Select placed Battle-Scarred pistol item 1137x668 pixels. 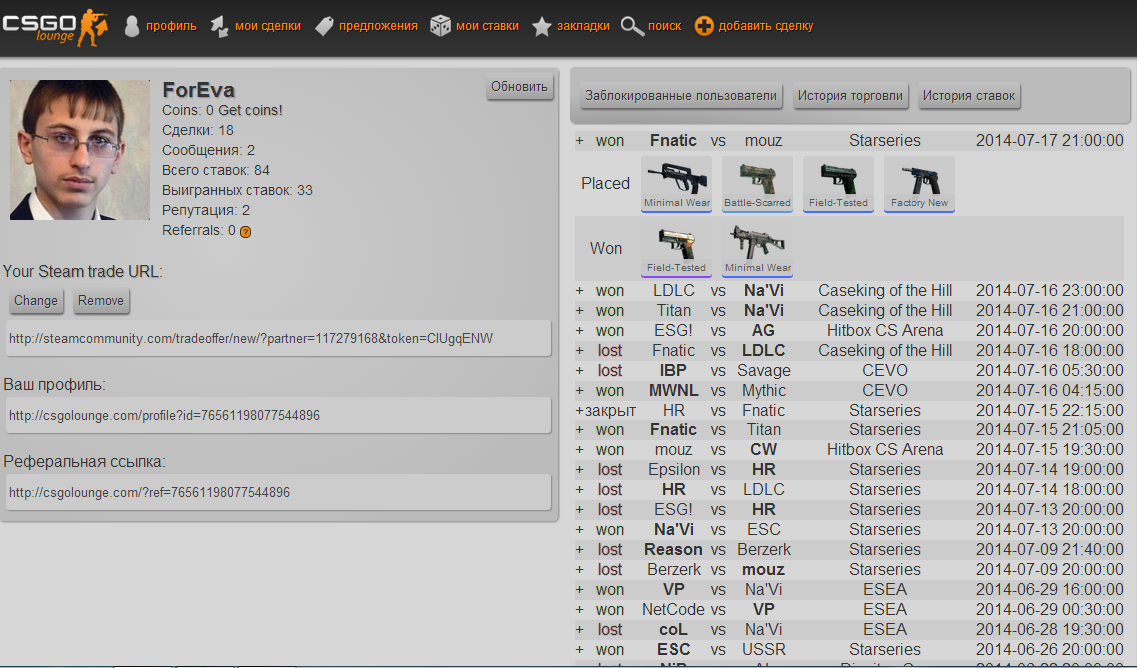click(757, 184)
